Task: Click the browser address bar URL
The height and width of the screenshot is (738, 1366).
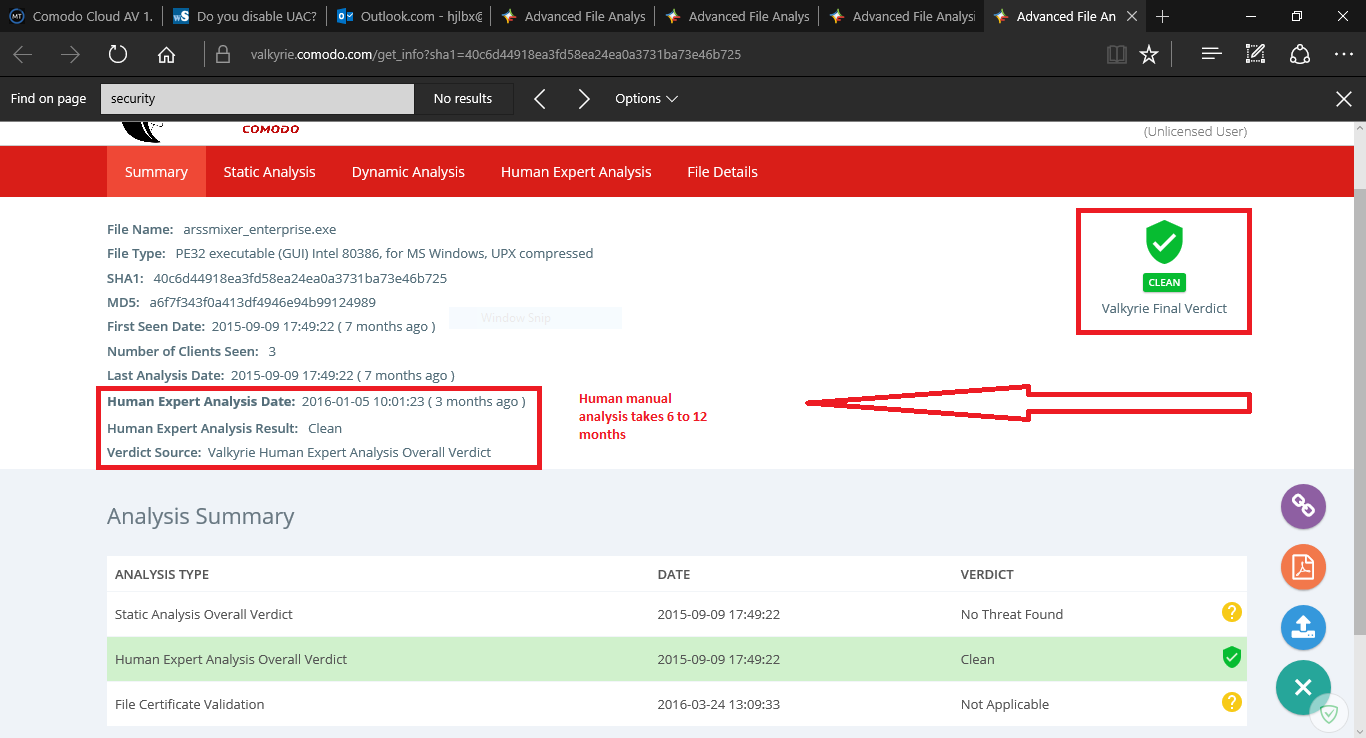Action: (x=496, y=55)
